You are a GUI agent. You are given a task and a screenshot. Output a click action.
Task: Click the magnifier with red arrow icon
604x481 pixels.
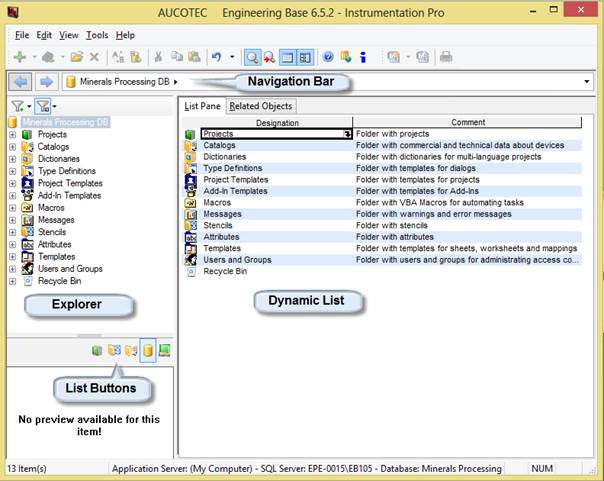(x=269, y=58)
